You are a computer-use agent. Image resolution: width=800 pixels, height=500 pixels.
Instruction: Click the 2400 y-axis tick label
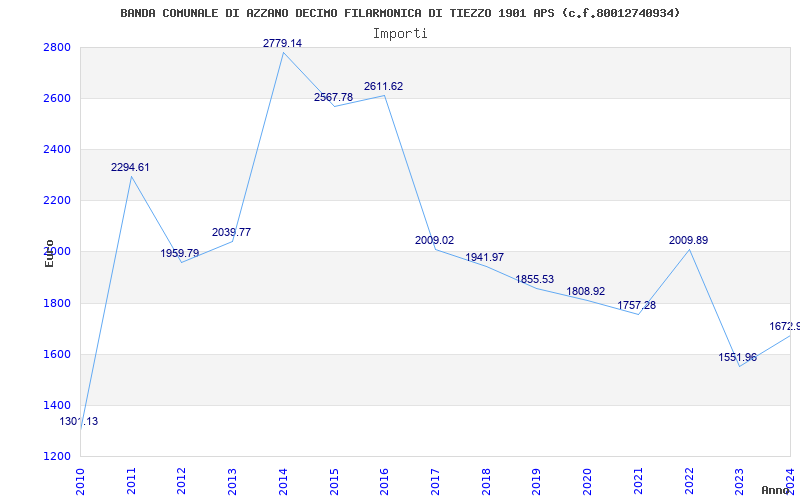point(58,149)
